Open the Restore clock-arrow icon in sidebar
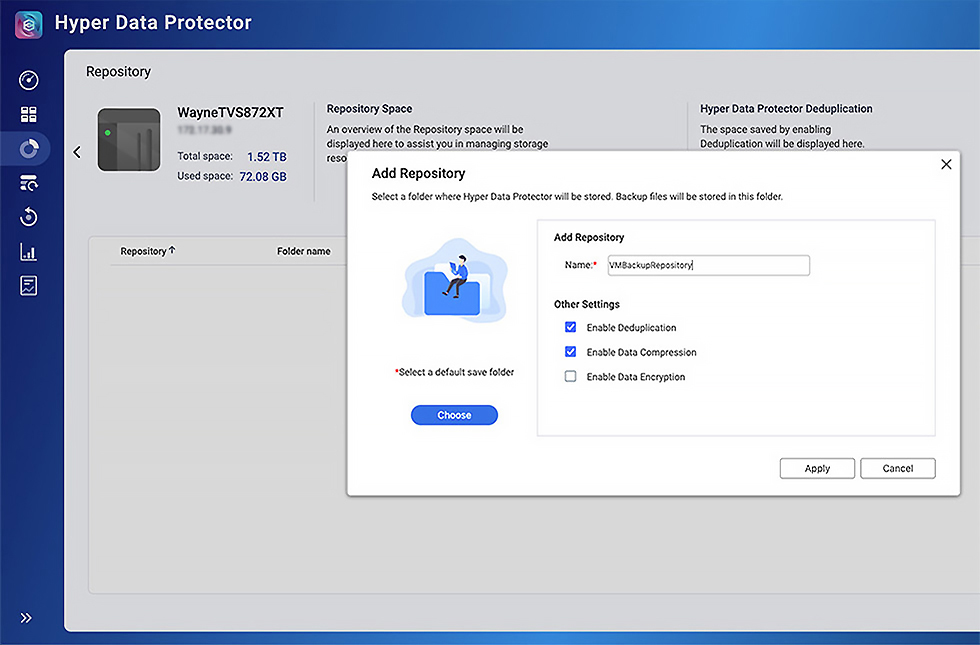980x645 pixels. coord(29,217)
